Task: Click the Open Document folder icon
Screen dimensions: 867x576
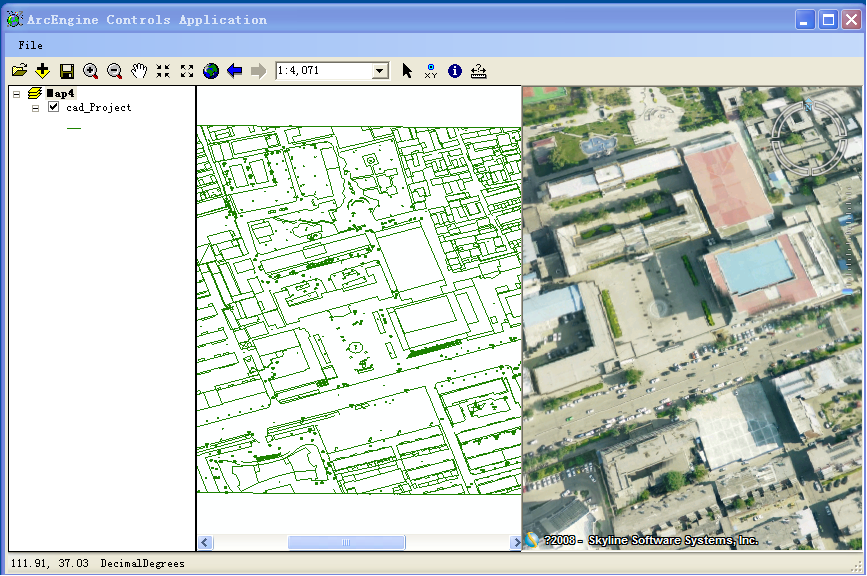Action: pos(19,71)
